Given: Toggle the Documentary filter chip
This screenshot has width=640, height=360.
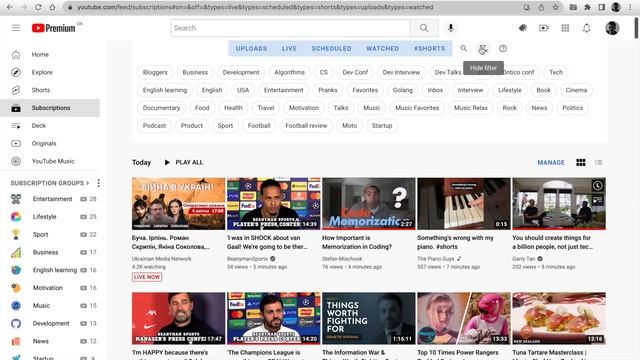Looking at the screenshot, I should [161, 108].
